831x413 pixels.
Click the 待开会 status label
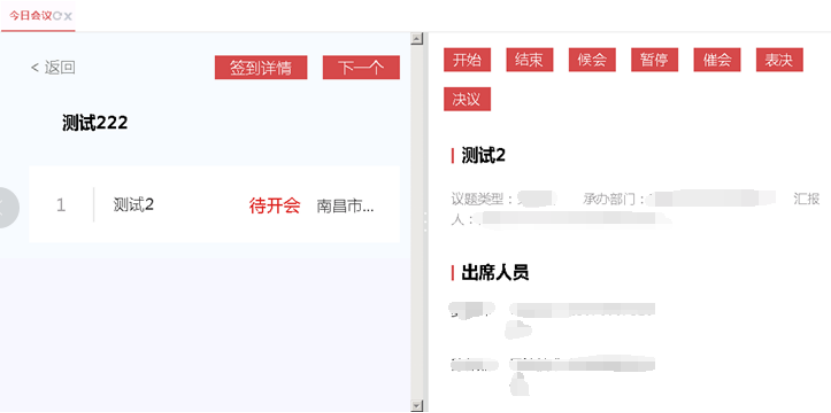[274, 206]
